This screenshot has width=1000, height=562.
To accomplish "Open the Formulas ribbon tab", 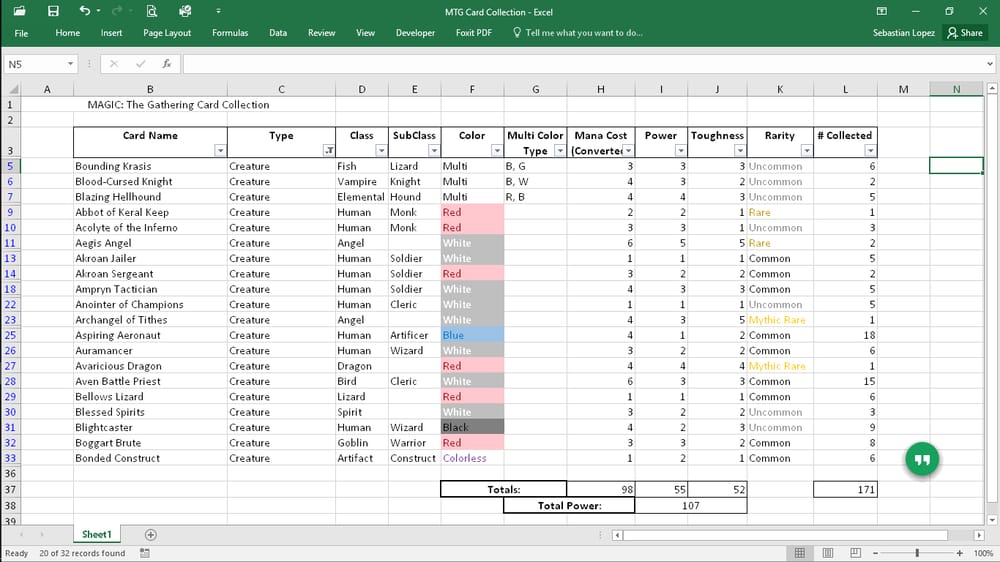I will (230, 33).
